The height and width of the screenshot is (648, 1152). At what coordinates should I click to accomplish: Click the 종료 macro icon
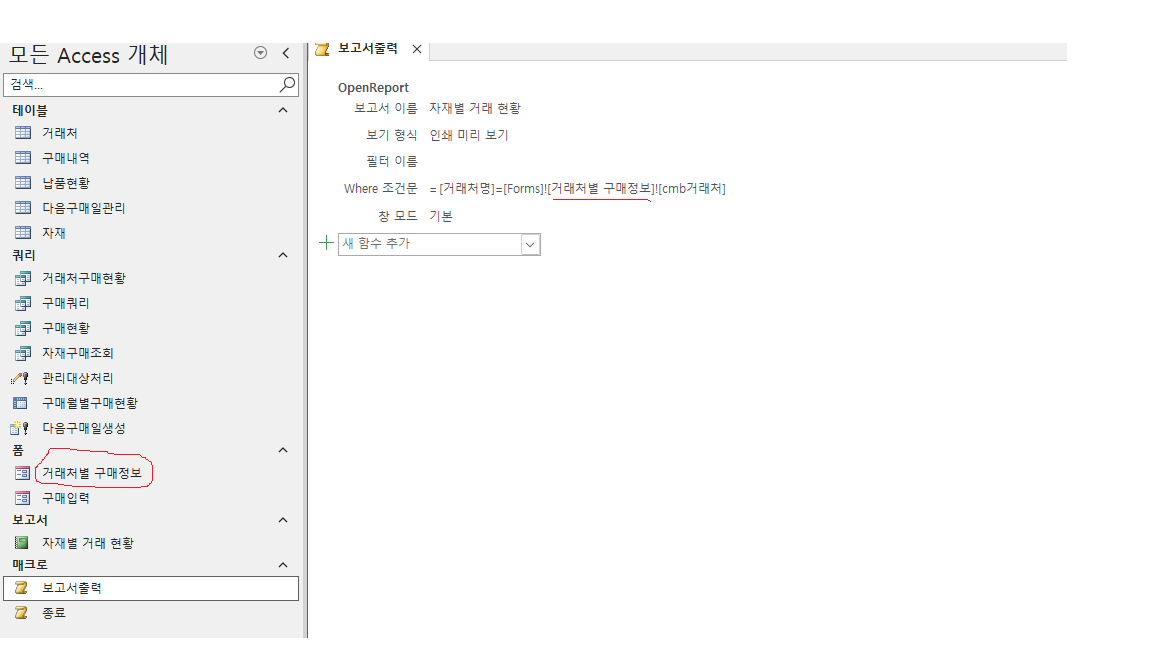[20, 613]
